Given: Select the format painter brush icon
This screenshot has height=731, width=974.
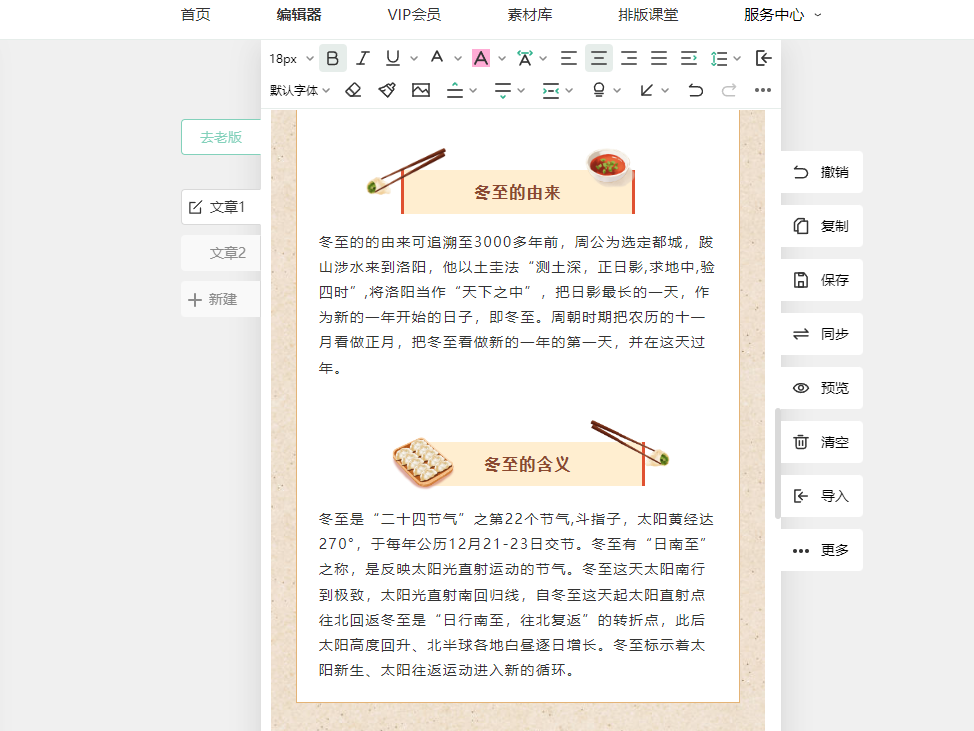Looking at the screenshot, I should click(387, 90).
